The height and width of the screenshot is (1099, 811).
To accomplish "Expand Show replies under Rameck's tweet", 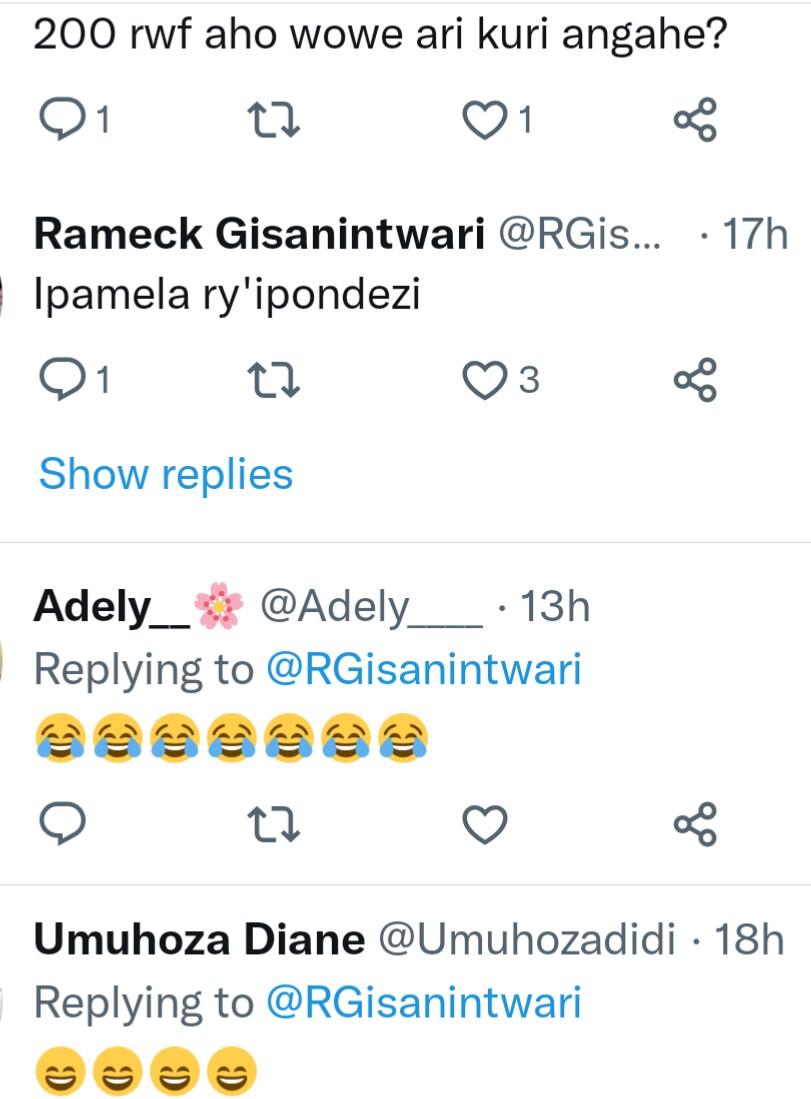I will 166,474.
